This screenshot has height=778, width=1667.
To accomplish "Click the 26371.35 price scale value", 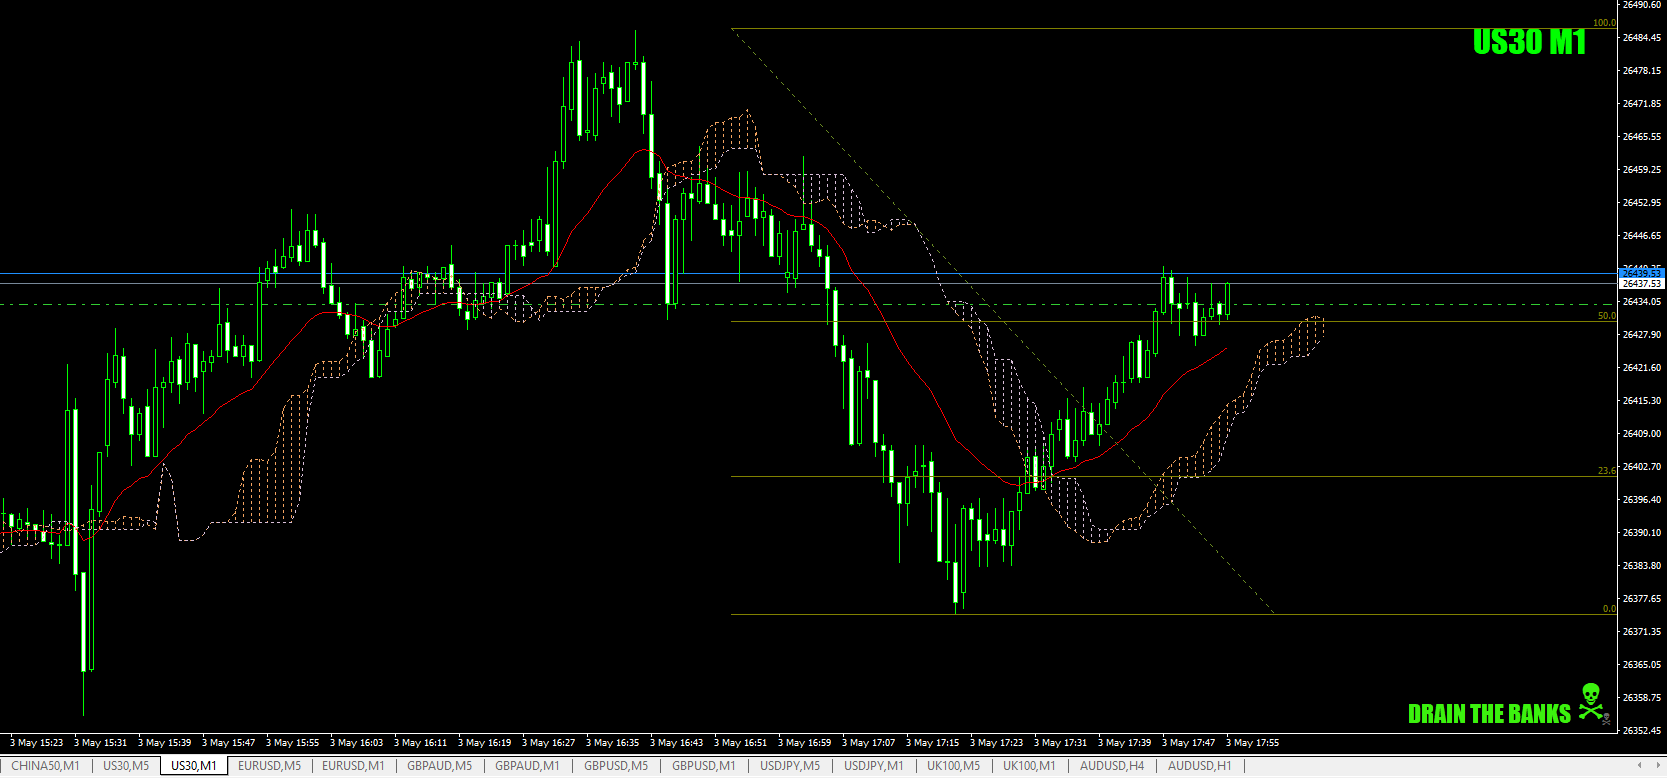I will point(1642,632).
